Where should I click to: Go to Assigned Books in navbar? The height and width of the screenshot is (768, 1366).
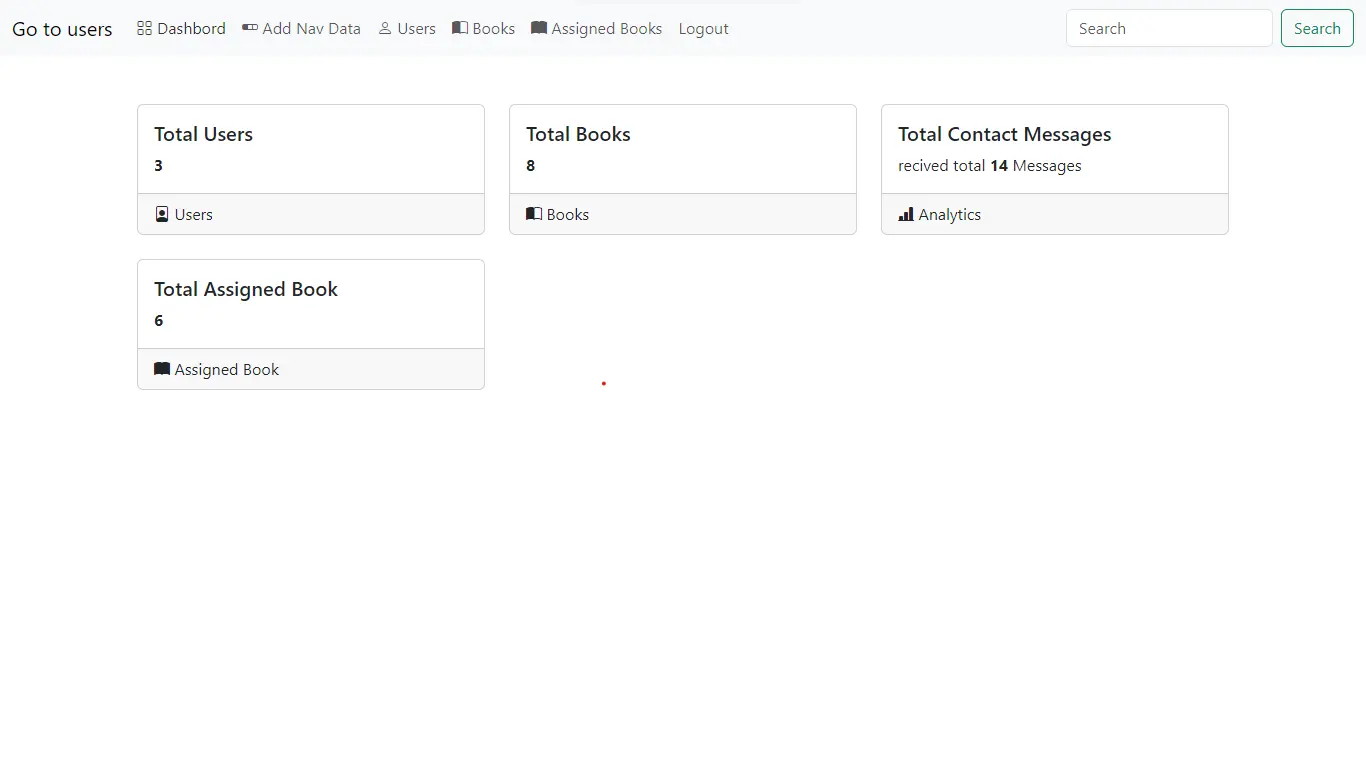point(606,28)
